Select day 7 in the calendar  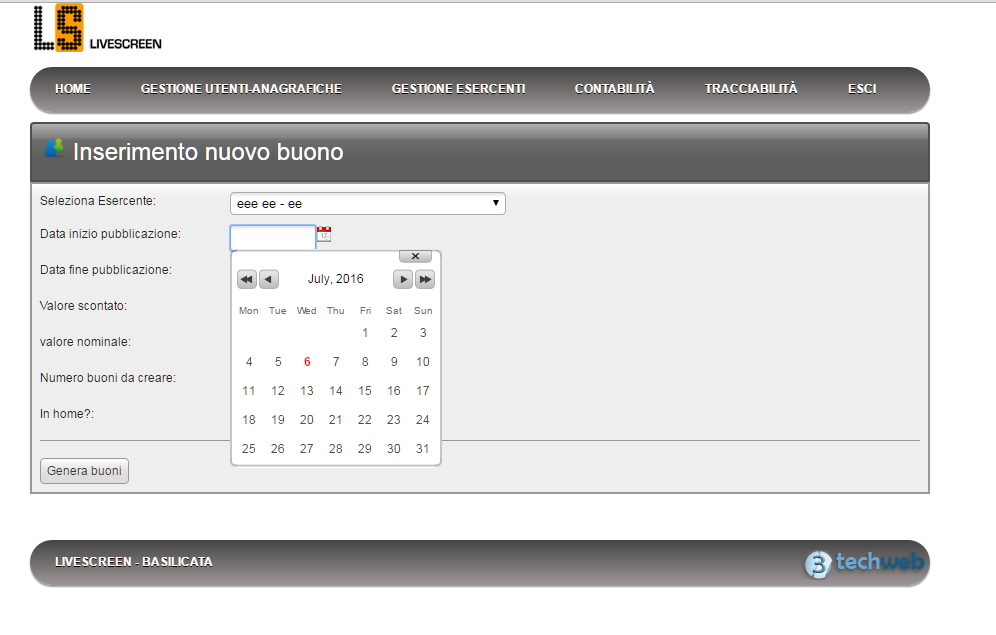click(336, 362)
